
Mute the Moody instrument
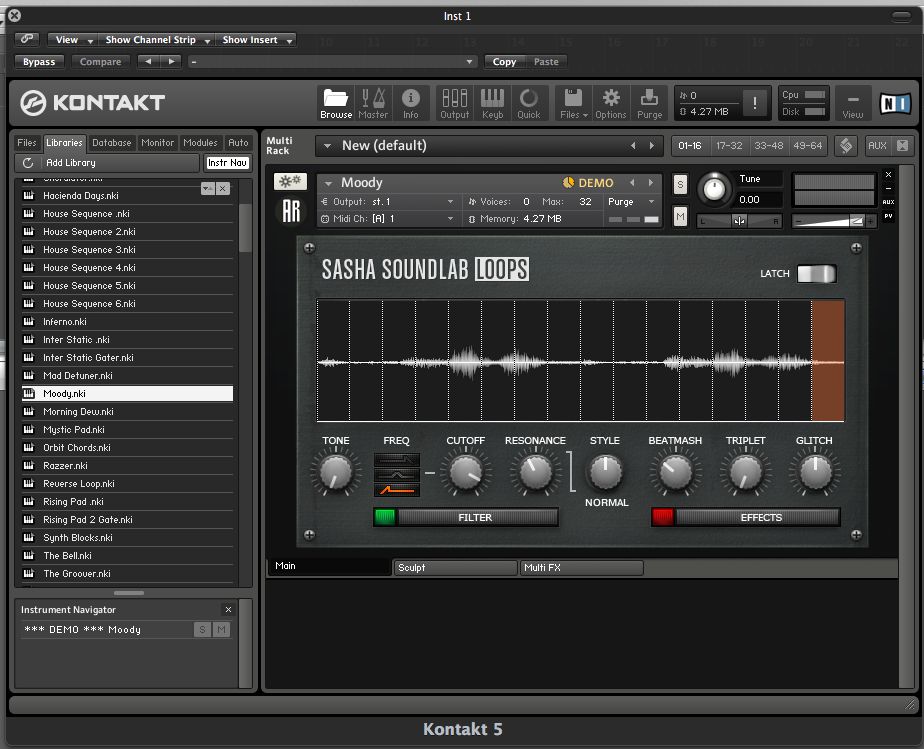[x=680, y=217]
